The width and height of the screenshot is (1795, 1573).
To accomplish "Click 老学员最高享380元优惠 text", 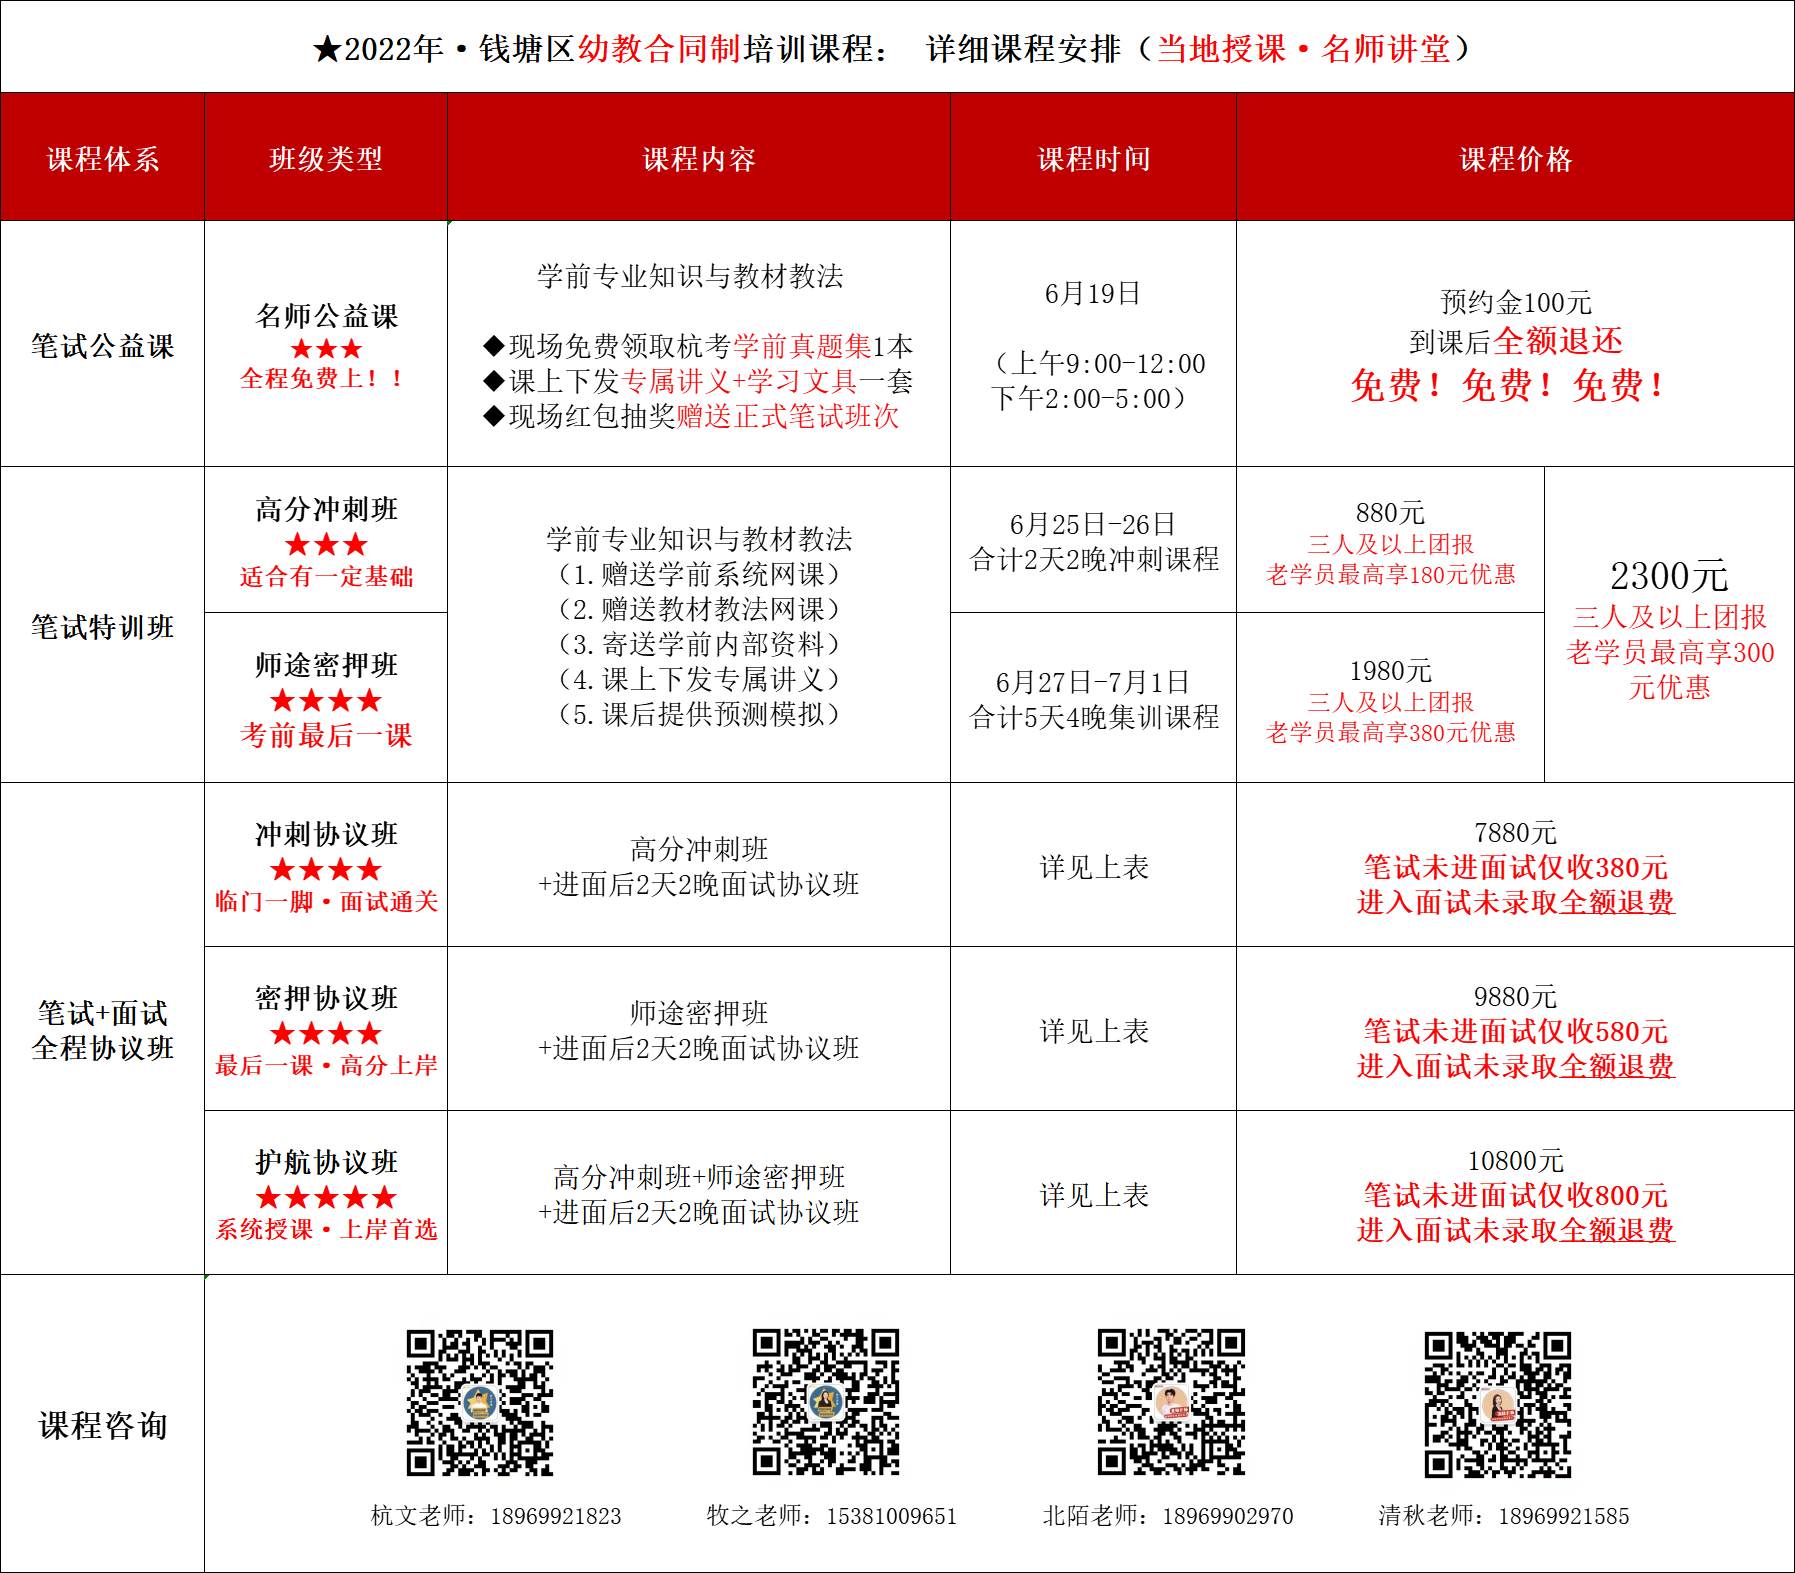I will click(x=1390, y=732).
